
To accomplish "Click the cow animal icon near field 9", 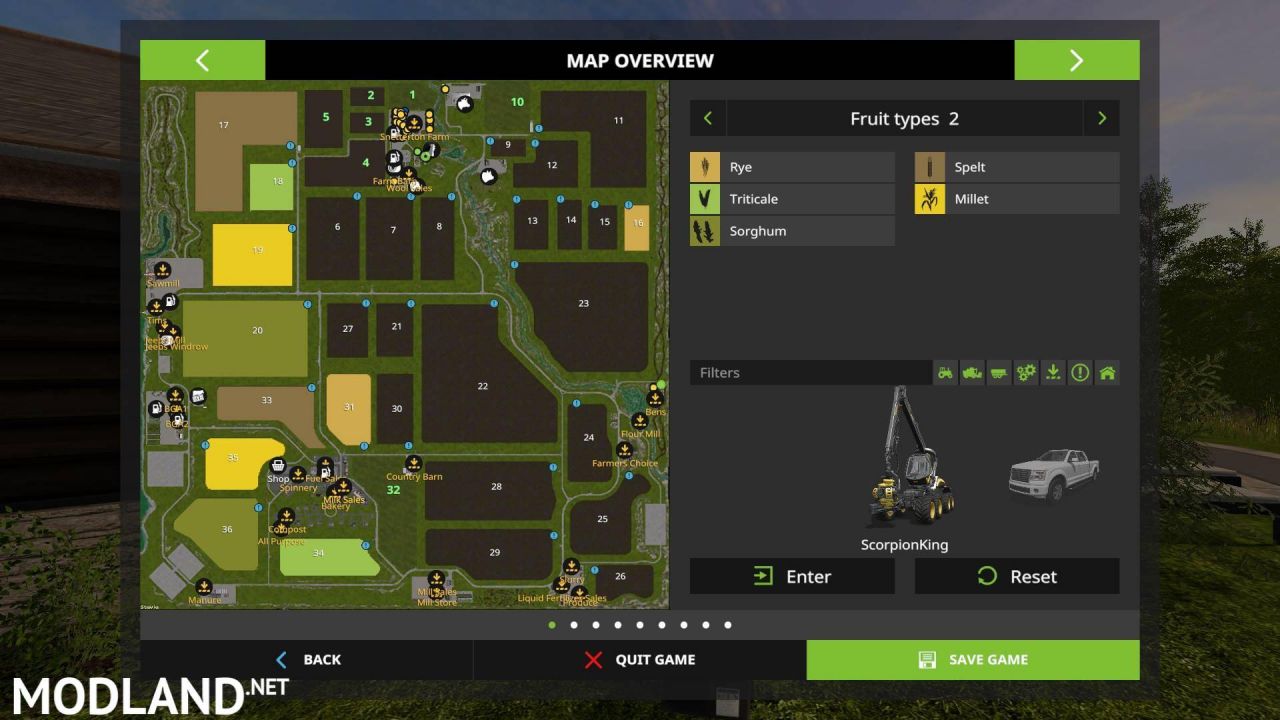I will tap(488, 176).
